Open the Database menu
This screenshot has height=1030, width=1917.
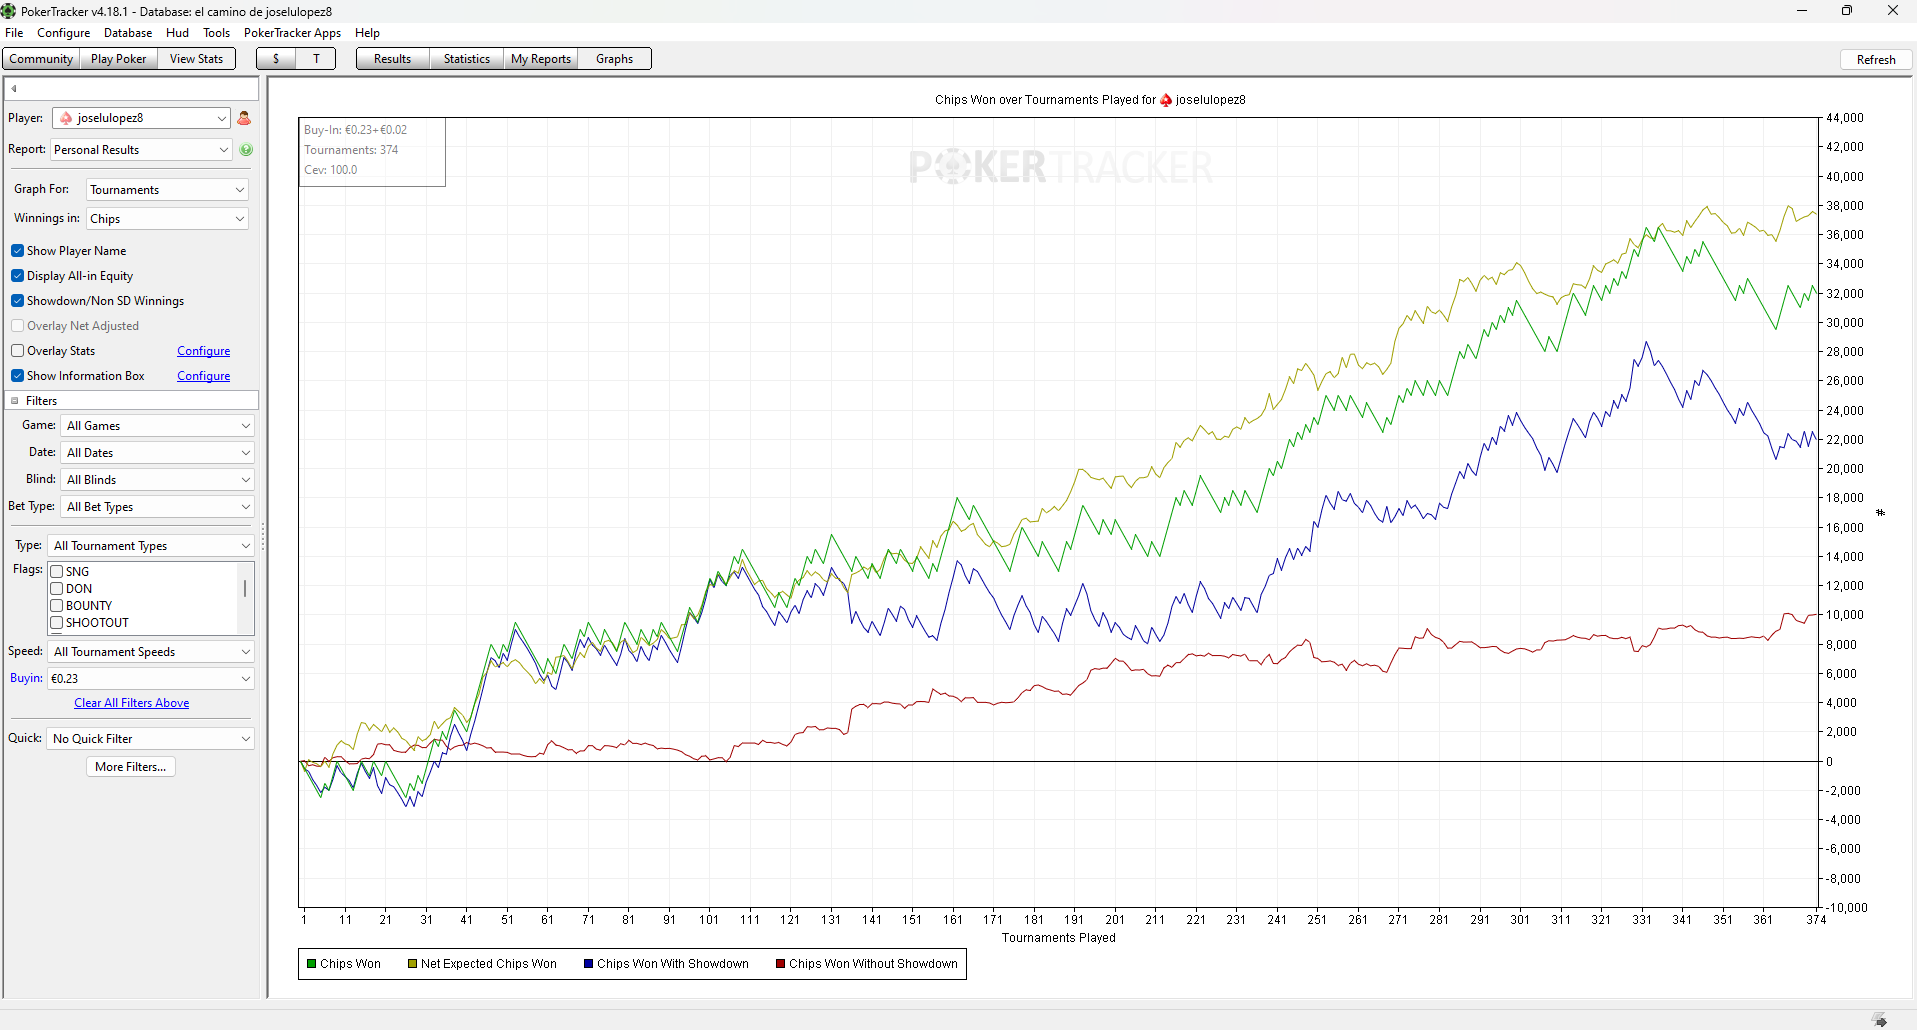point(128,33)
